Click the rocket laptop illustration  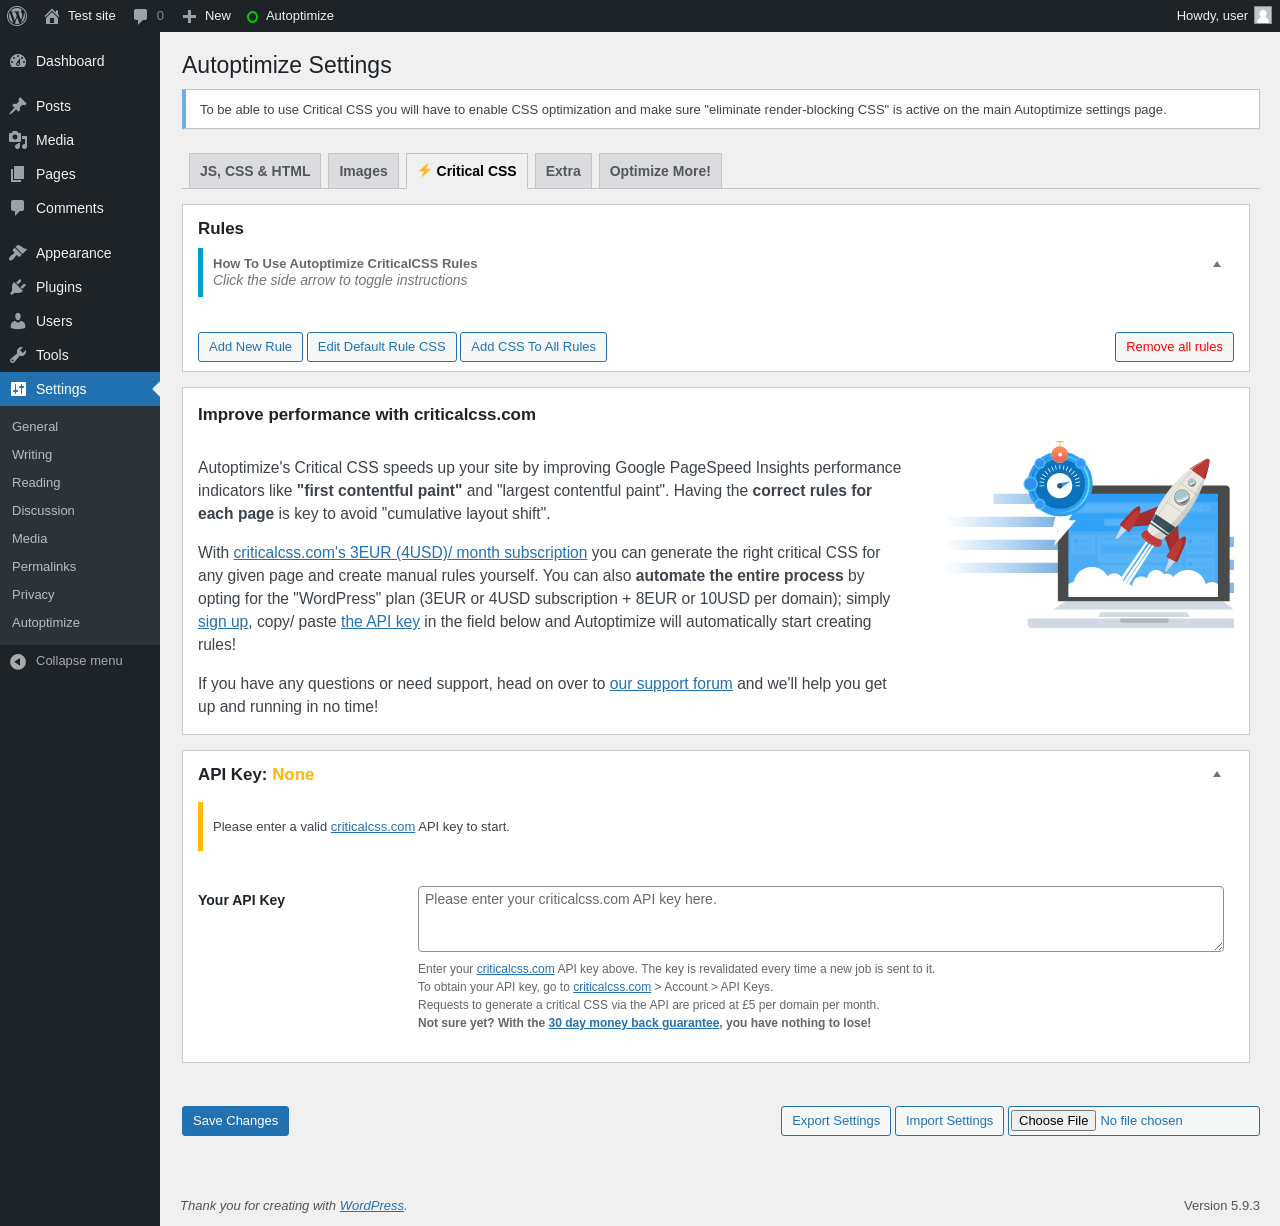1090,536
